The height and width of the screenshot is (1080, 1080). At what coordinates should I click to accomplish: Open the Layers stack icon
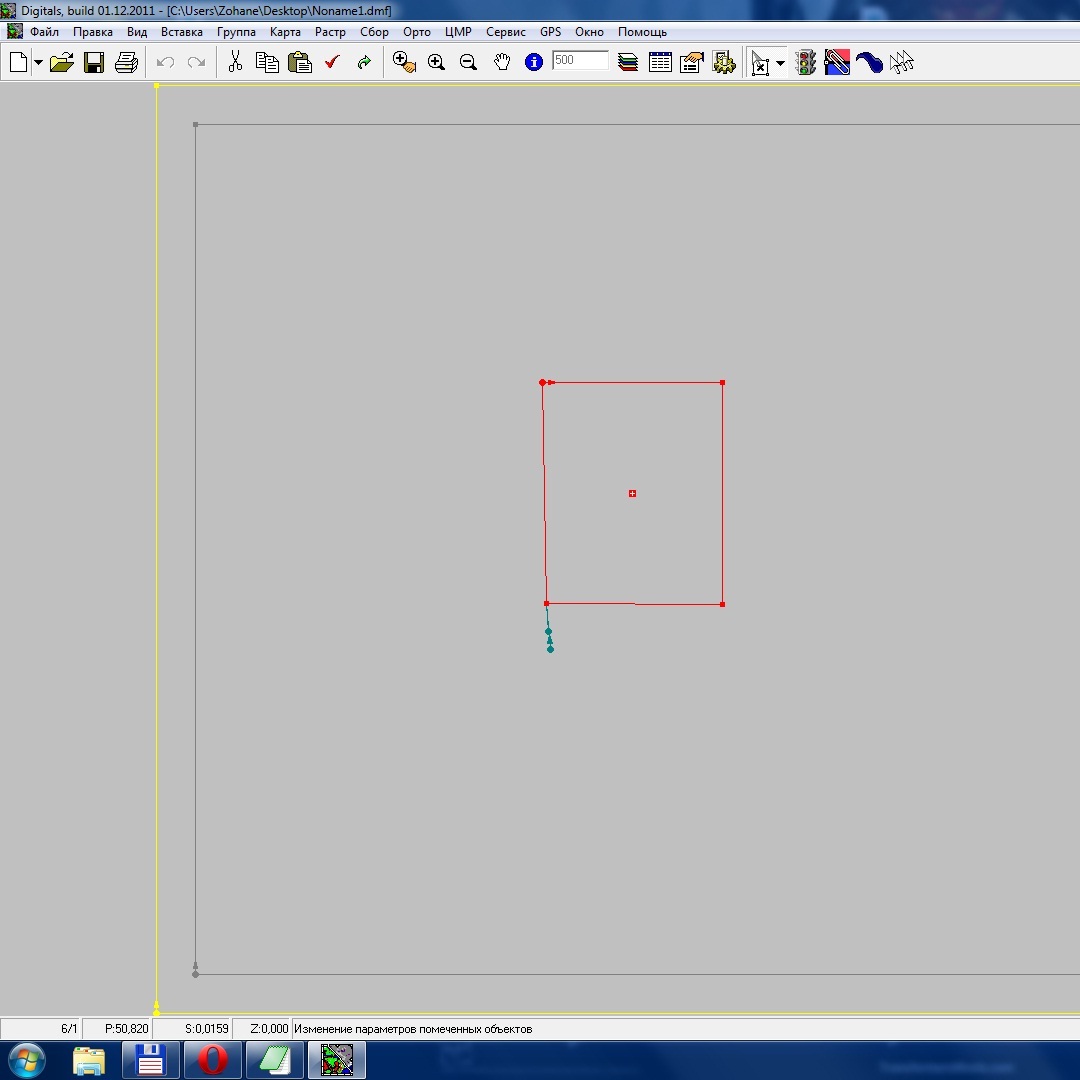[x=628, y=62]
